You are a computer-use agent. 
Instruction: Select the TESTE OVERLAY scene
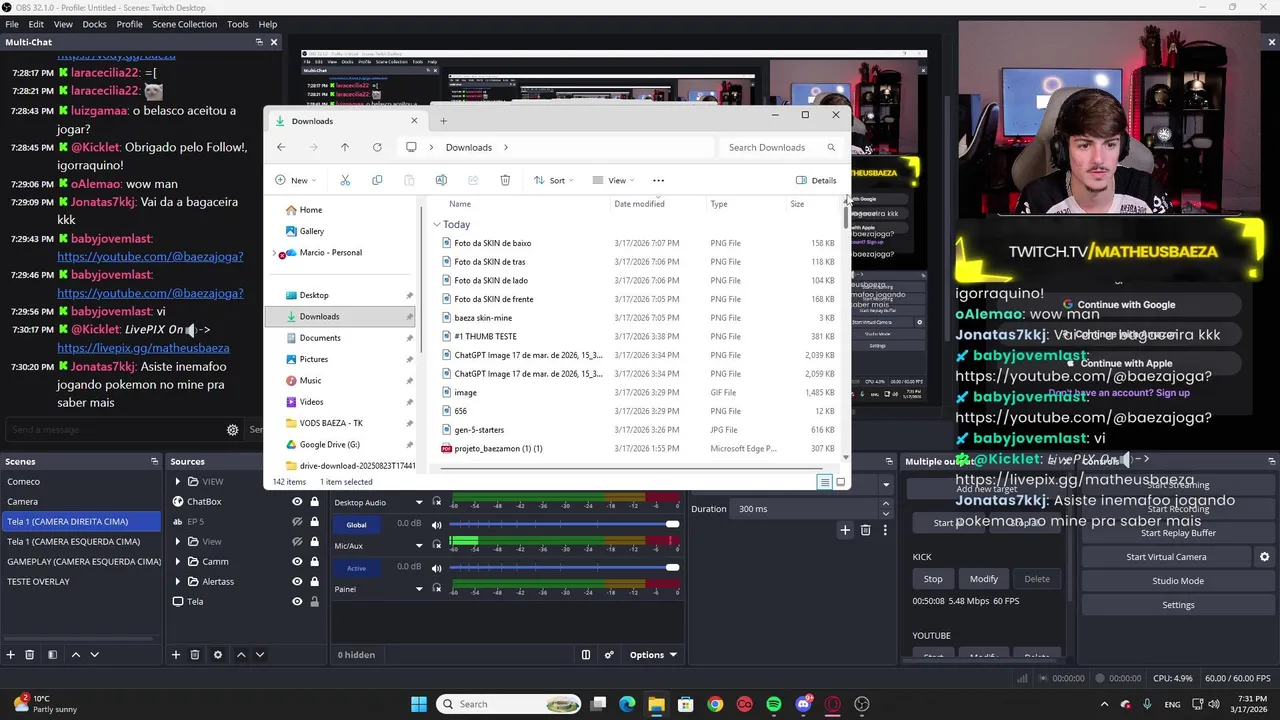click(80, 582)
